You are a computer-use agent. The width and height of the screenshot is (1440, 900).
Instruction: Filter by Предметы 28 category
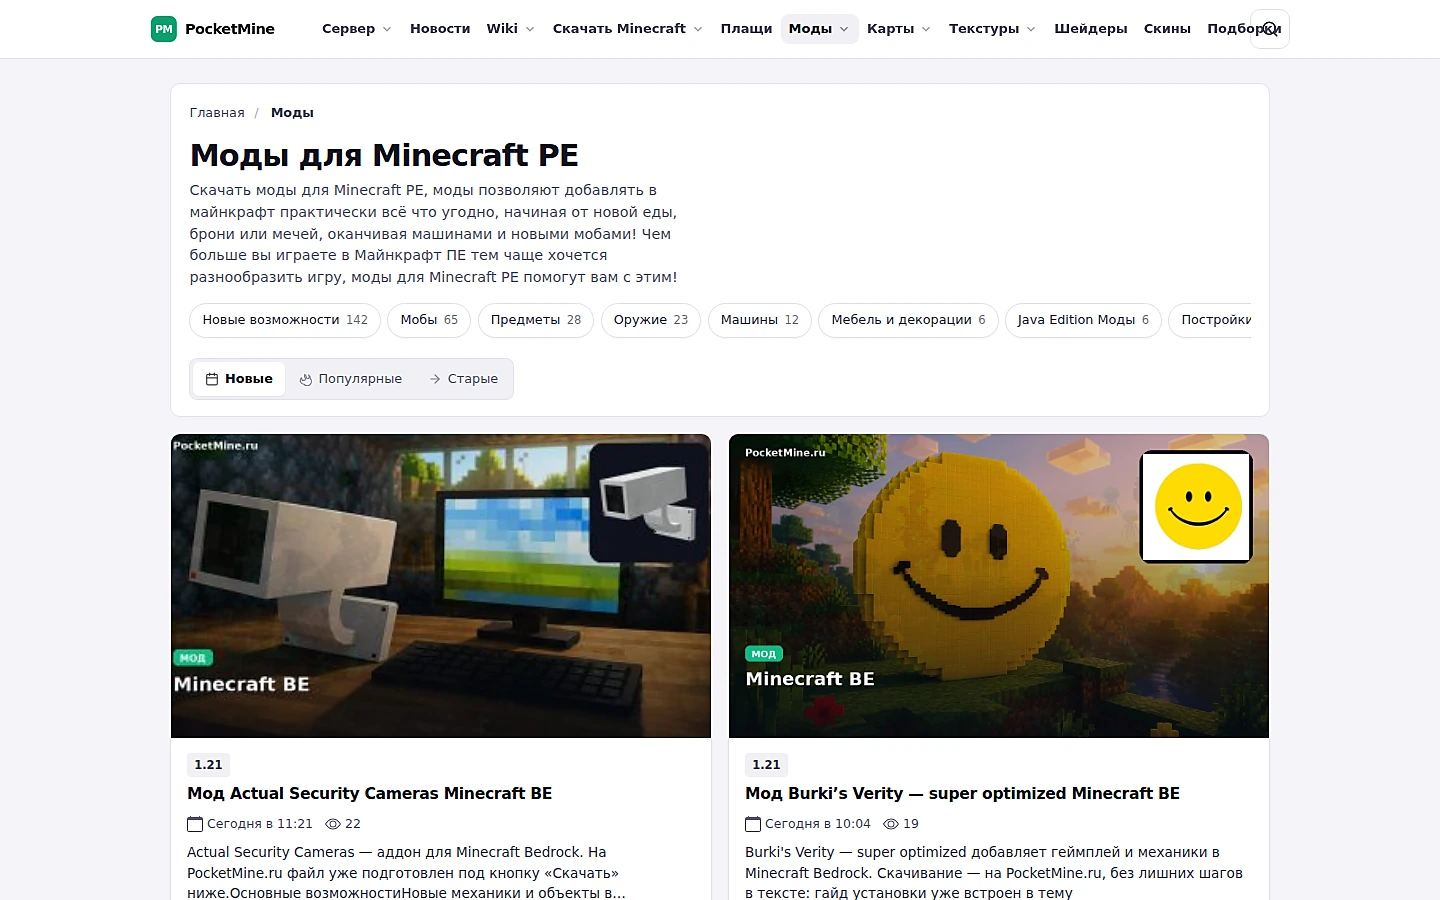click(x=536, y=320)
